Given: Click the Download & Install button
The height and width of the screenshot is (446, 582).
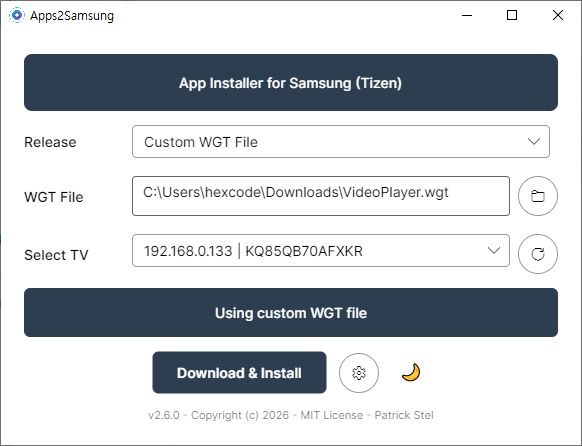Looking at the screenshot, I should [x=239, y=373].
